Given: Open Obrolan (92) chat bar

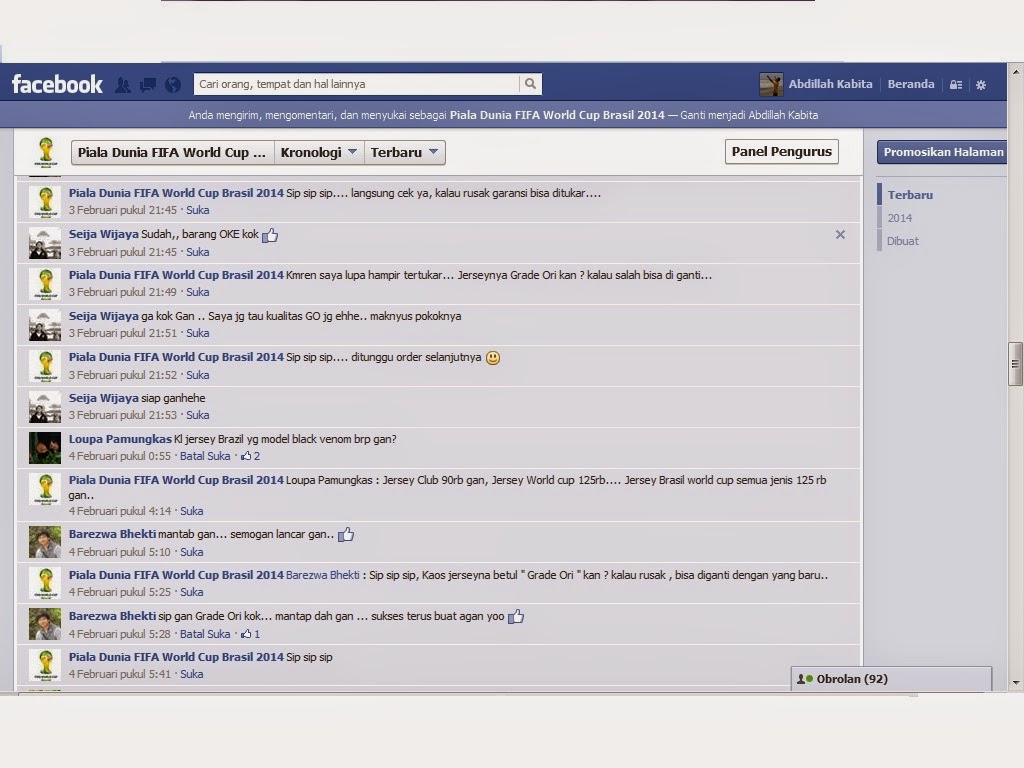Looking at the screenshot, I should click(x=891, y=679).
